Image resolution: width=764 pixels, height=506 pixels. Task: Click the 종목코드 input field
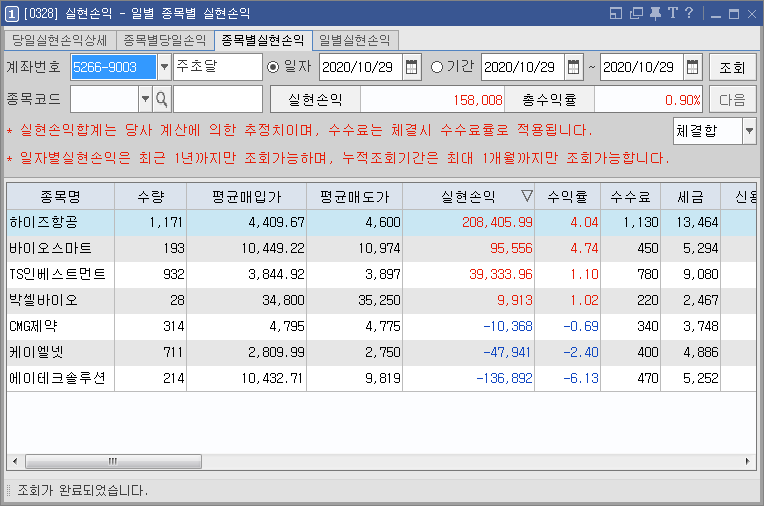coord(105,99)
